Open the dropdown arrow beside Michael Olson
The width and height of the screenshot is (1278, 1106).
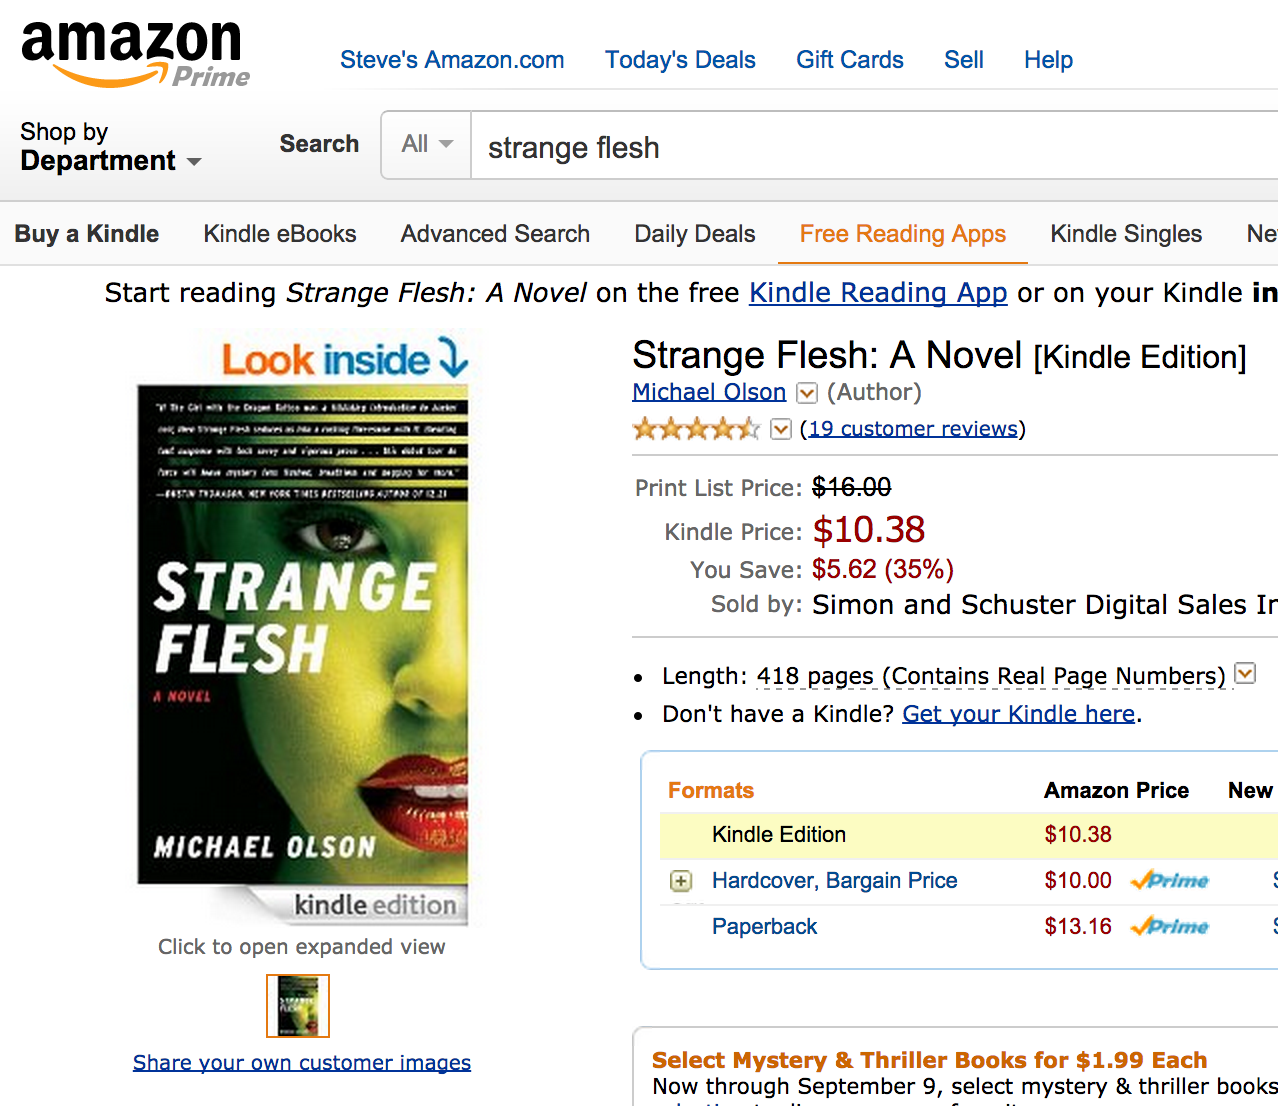click(x=807, y=393)
